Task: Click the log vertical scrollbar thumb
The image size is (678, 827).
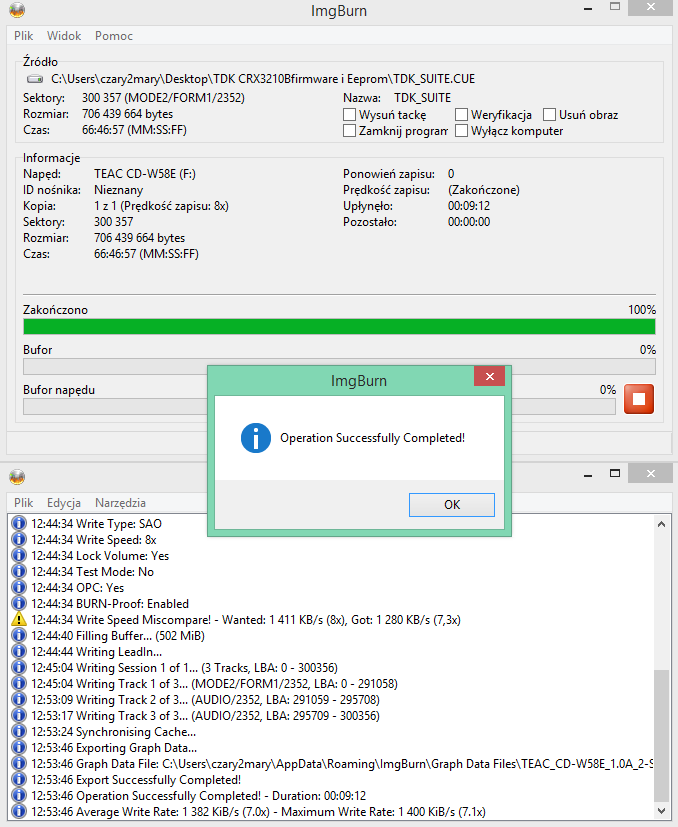Action: [x=662, y=735]
